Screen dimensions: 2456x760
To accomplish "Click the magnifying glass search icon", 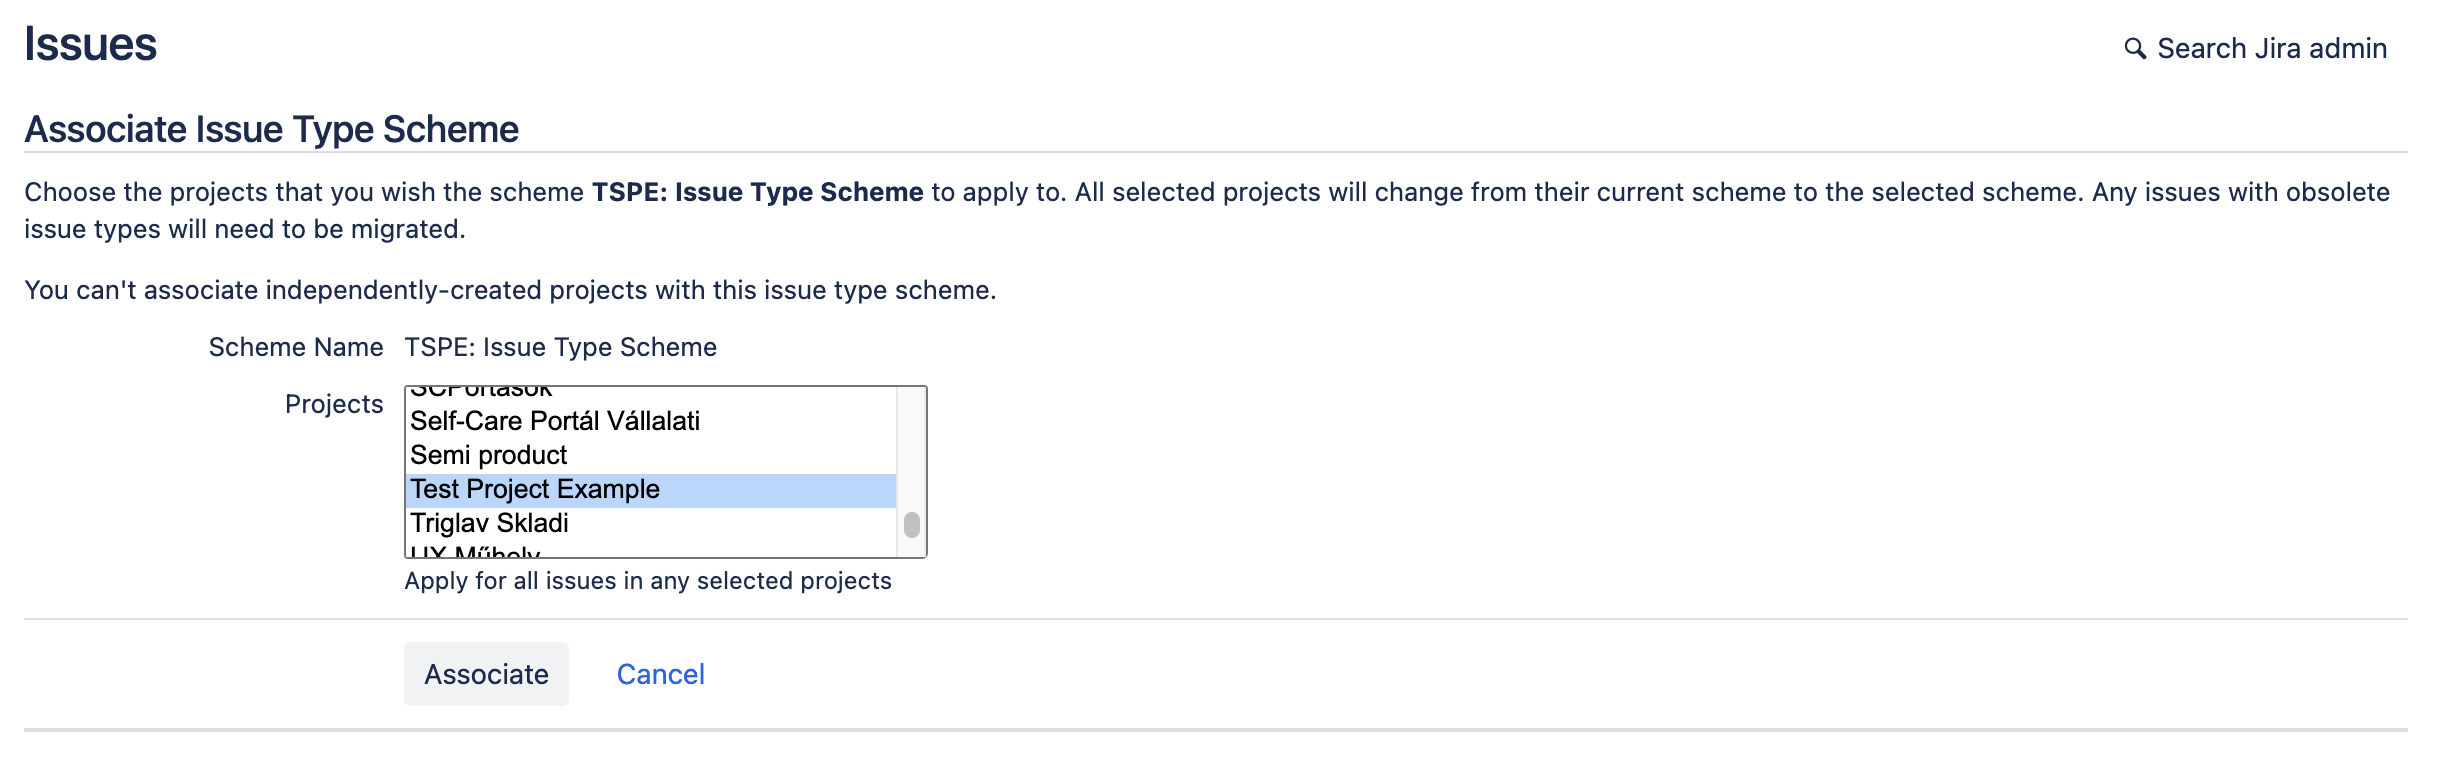I will click(2134, 49).
